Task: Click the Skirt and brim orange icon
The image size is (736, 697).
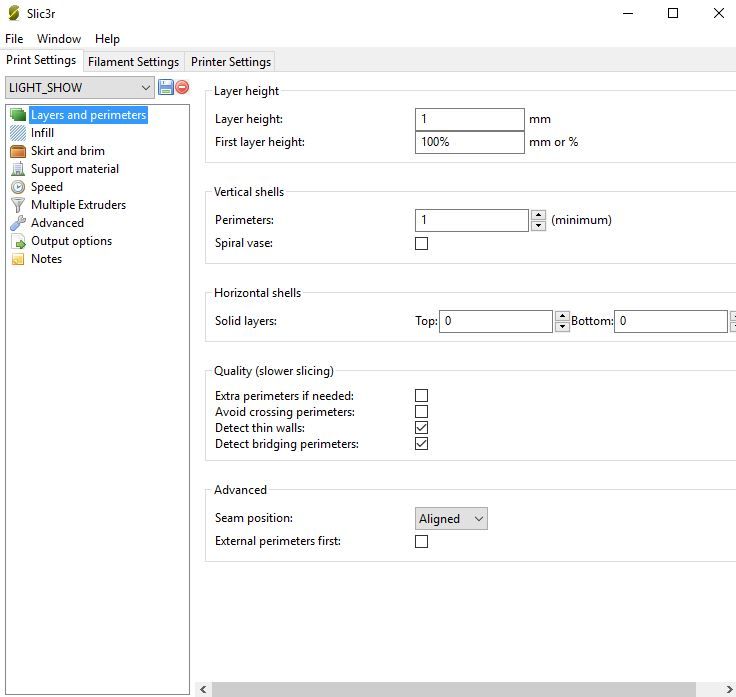Action: (18, 151)
